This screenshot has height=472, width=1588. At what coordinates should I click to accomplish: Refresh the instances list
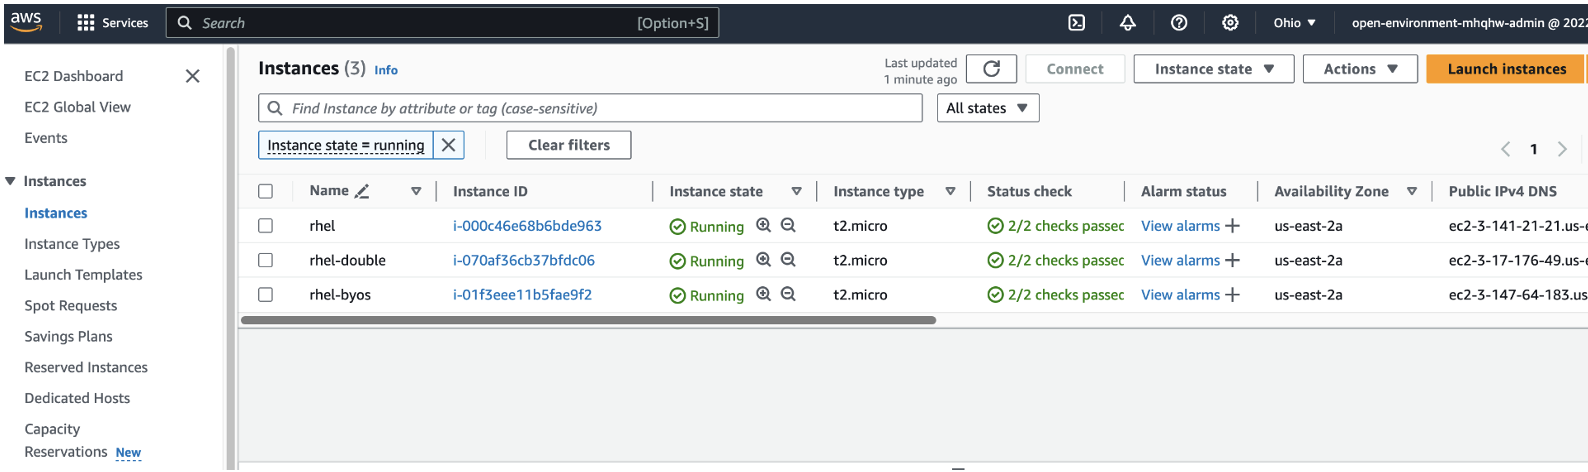(x=992, y=69)
